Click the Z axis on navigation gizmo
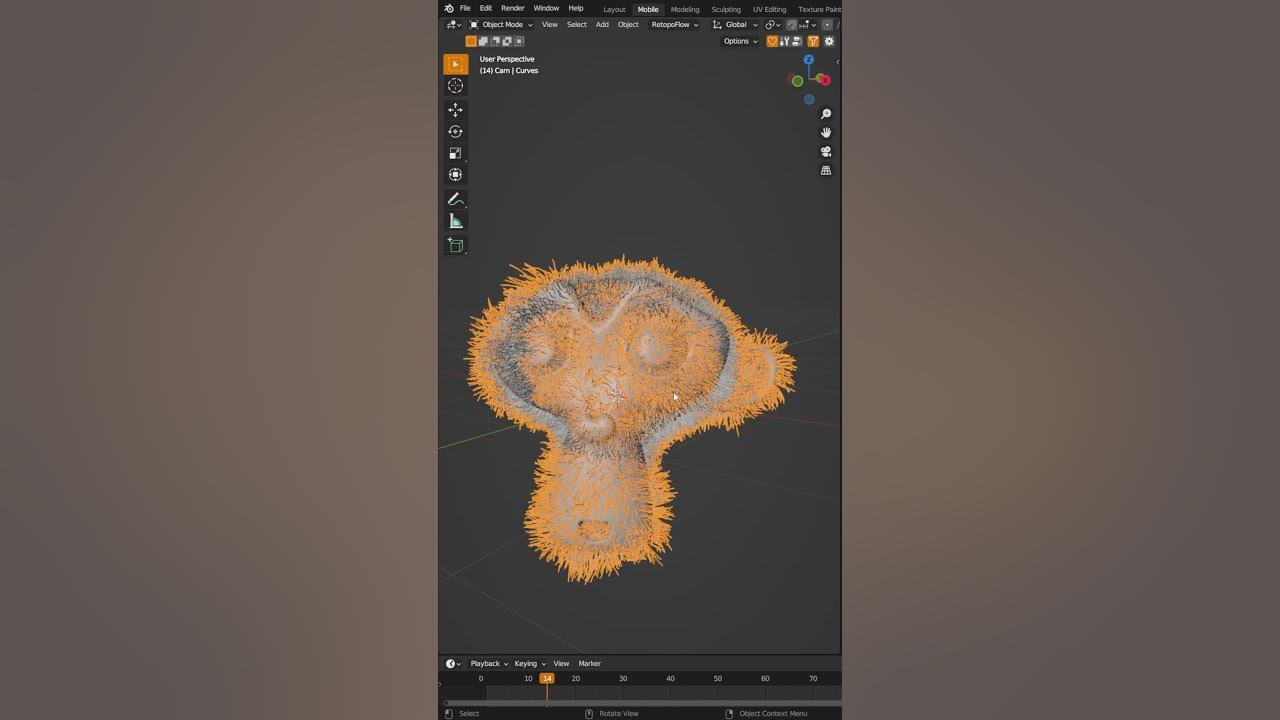This screenshot has height=720, width=1280. point(809,60)
